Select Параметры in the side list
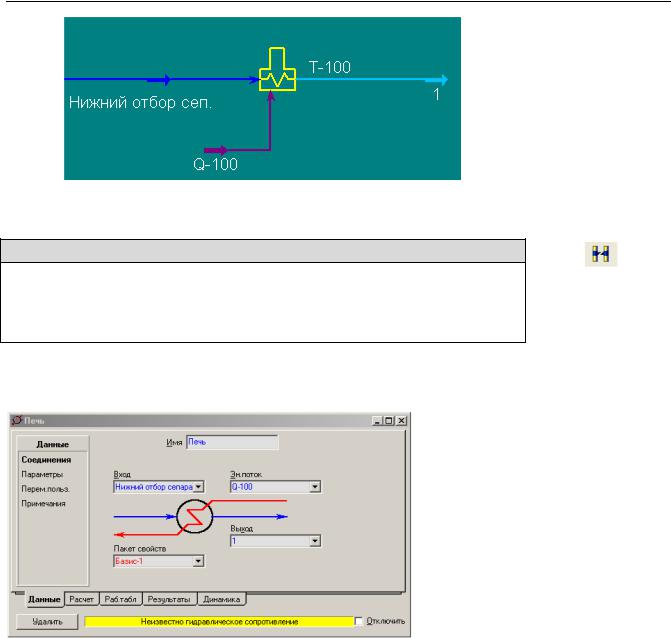 click(x=42, y=474)
